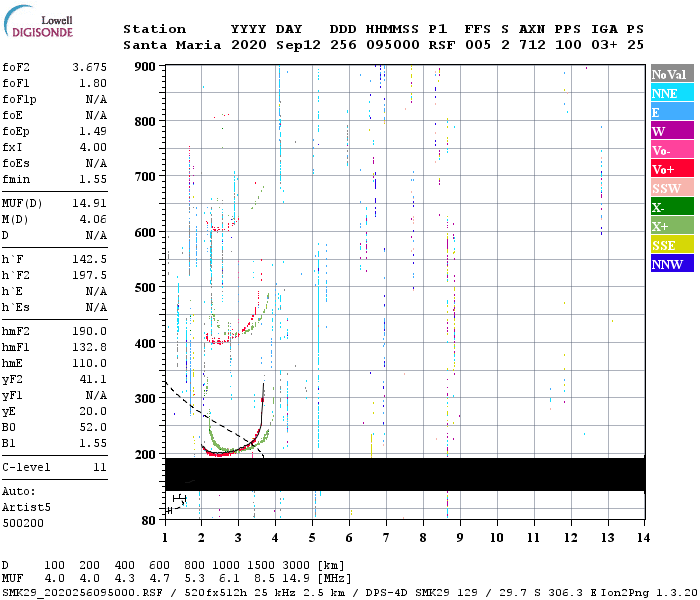Click the fxI value 4.00
The image size is (700, 600).
[x=93, y=147]
